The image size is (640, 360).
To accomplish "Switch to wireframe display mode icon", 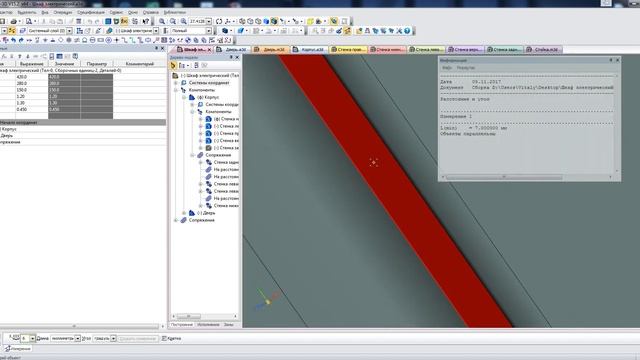I will (242, 21).
